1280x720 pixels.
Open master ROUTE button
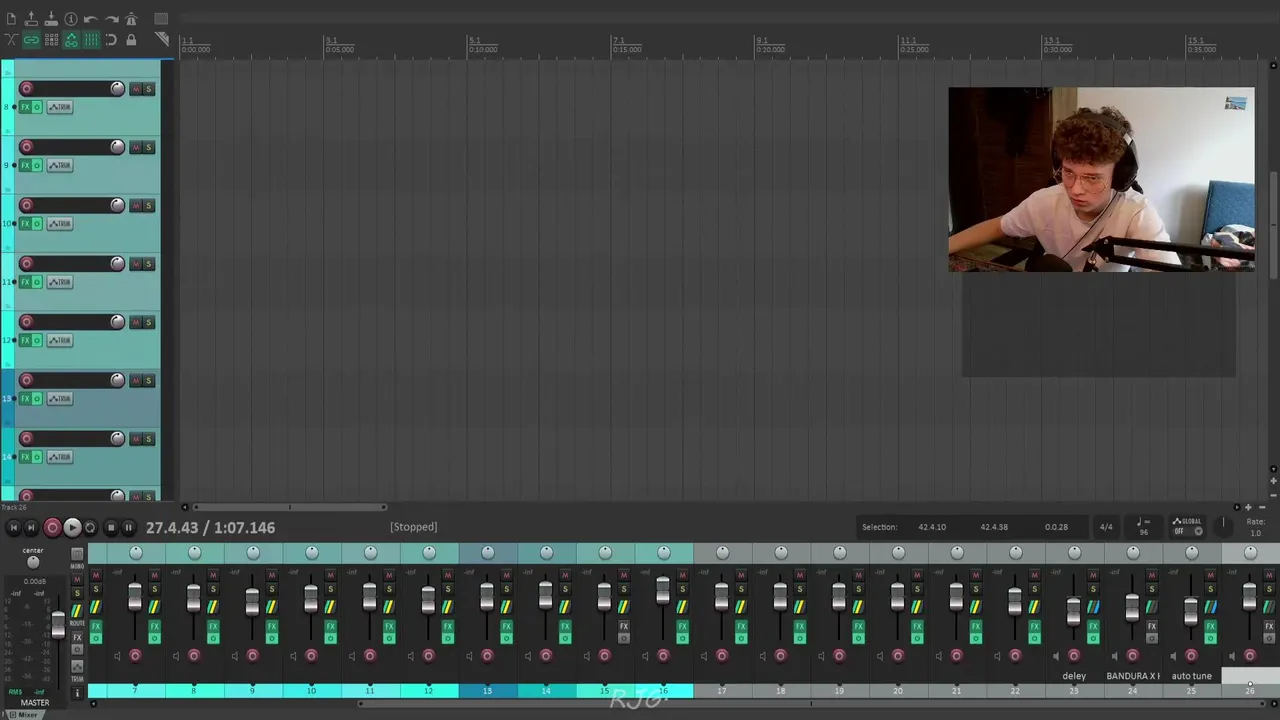tap(77, 611)
